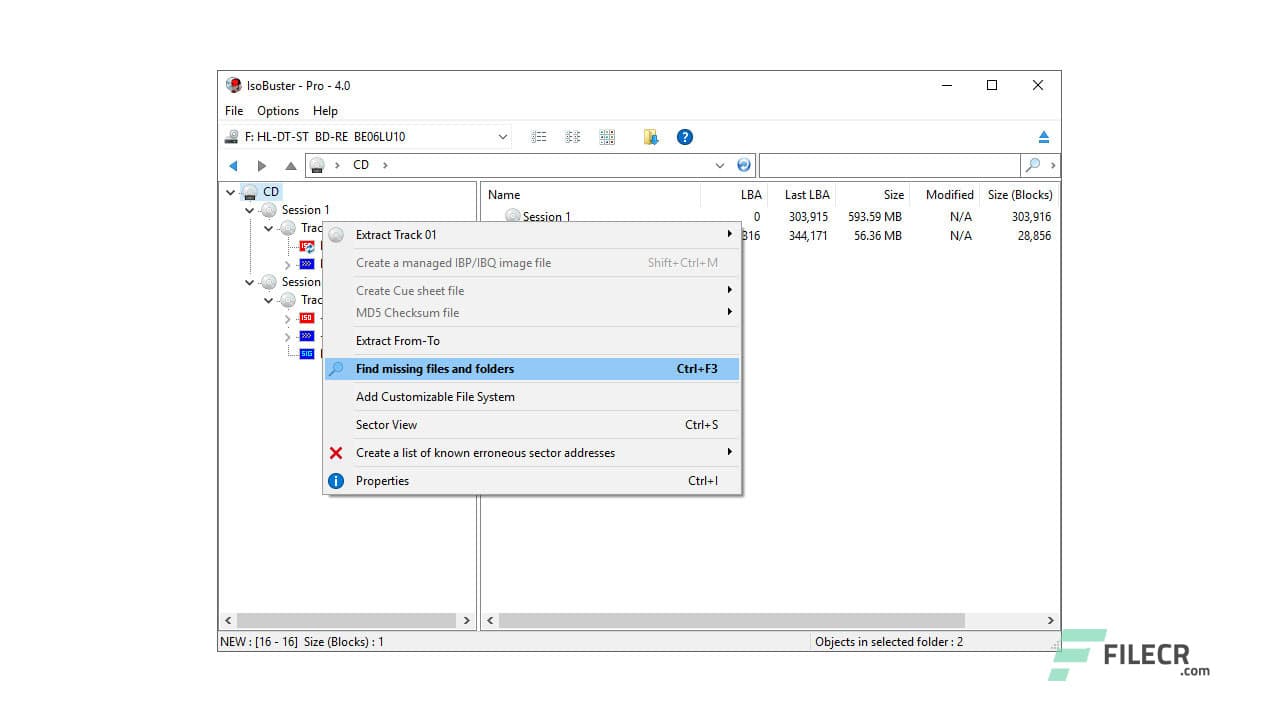Open the Extract File(s) folder icon
The height and width of the screenshot is (720, 1280).
point(650,137)
